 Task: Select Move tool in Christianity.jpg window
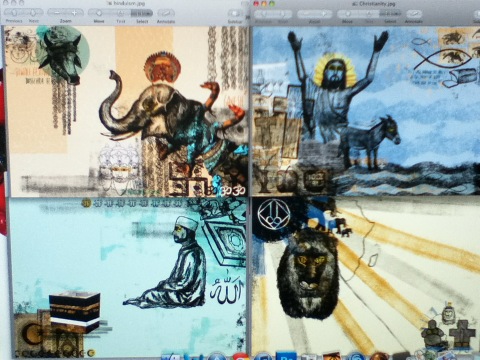tap(347, 14)
